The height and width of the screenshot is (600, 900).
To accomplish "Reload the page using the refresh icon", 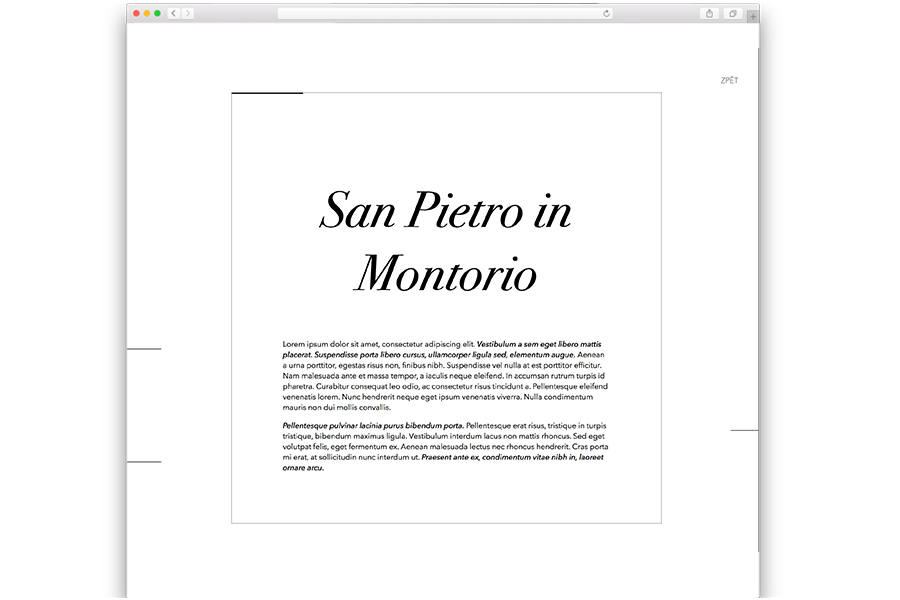I will tap(606, 13).
